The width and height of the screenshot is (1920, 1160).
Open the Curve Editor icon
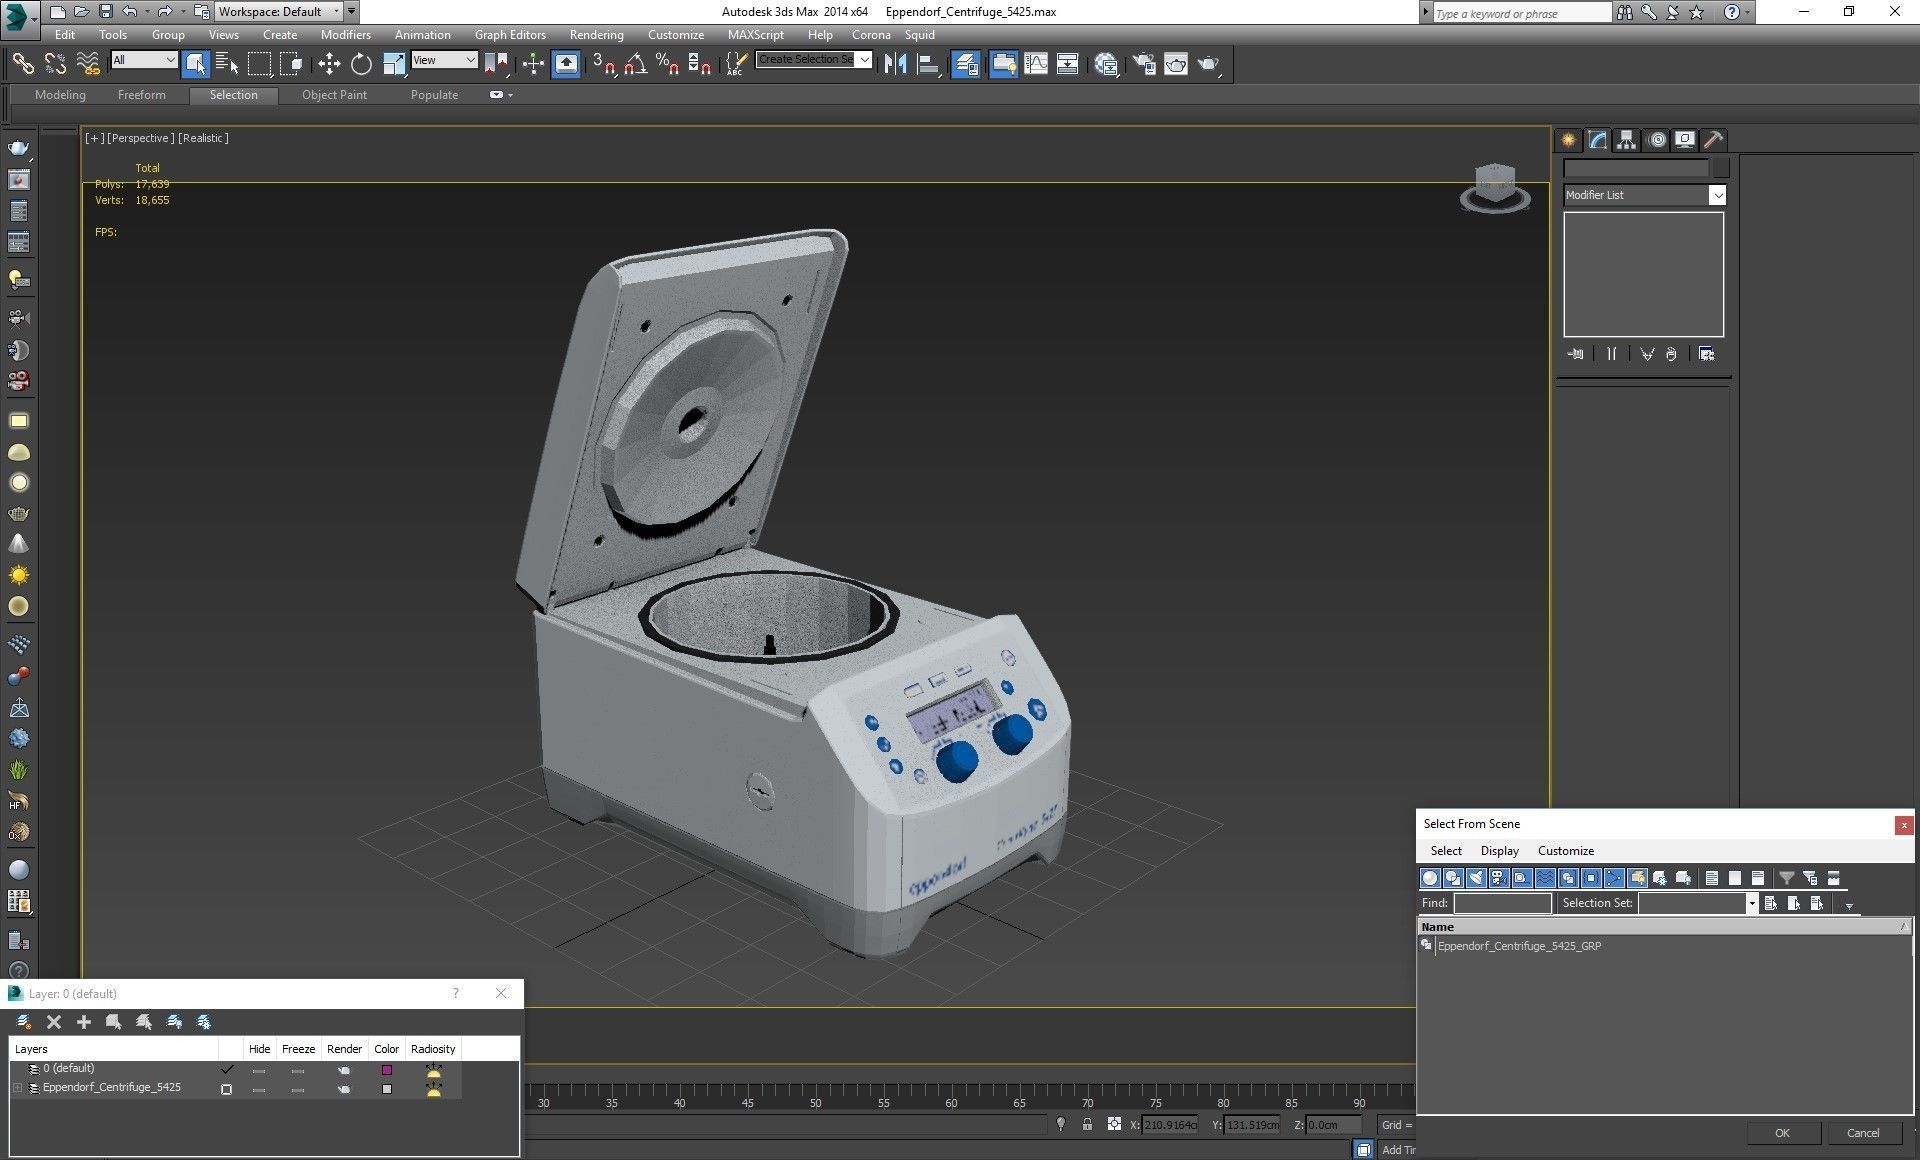(1036, 64)
